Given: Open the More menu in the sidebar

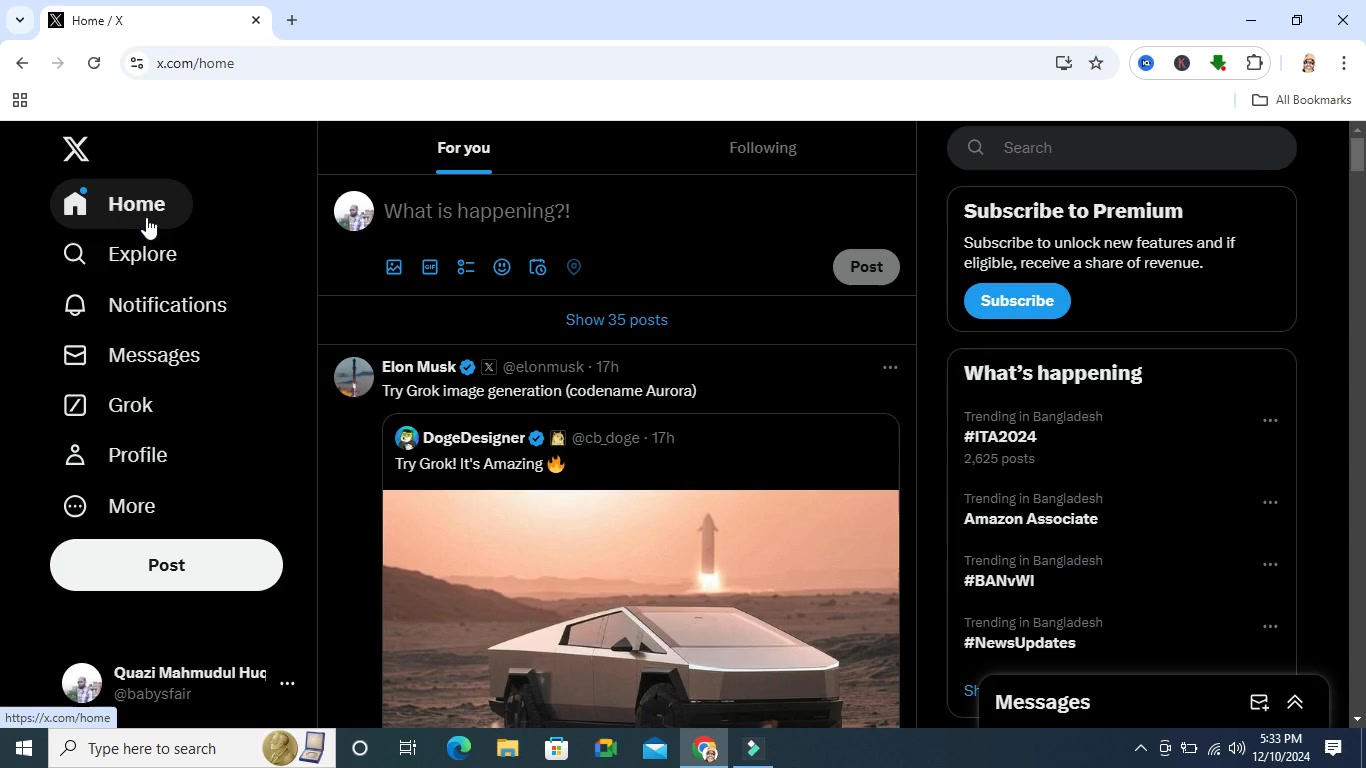Looking at the screenshot, I should pos(110,506).
